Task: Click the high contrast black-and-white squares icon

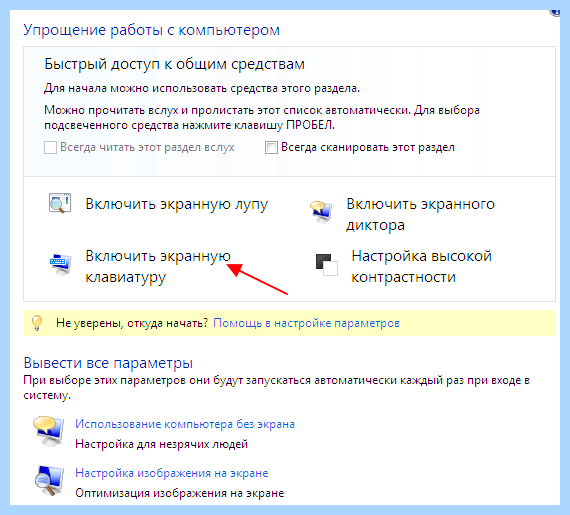Action: point(326,265)
